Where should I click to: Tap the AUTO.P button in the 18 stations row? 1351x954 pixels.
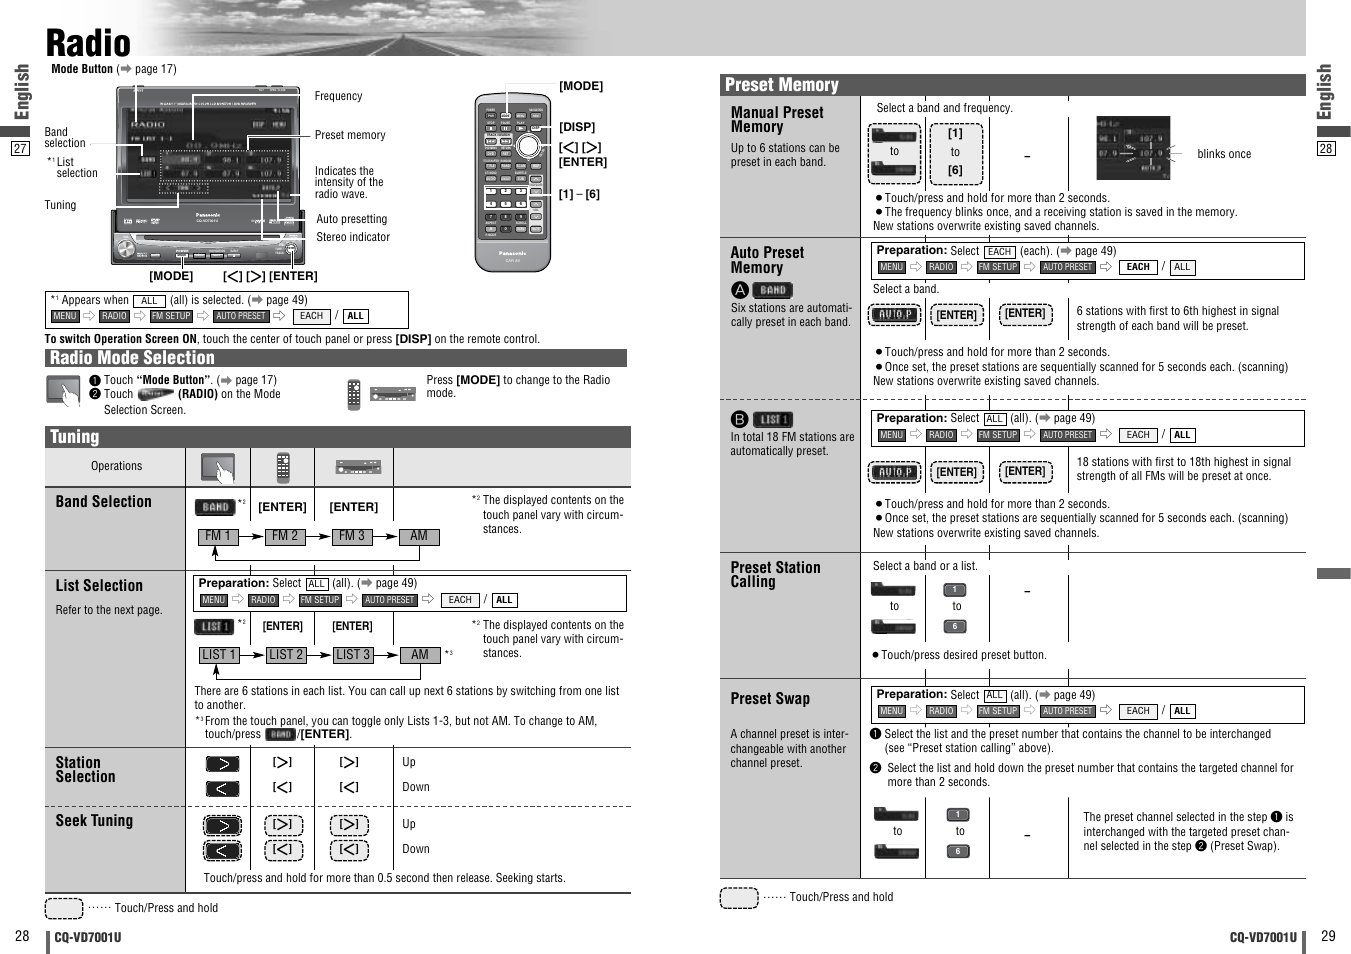[895, 472]
